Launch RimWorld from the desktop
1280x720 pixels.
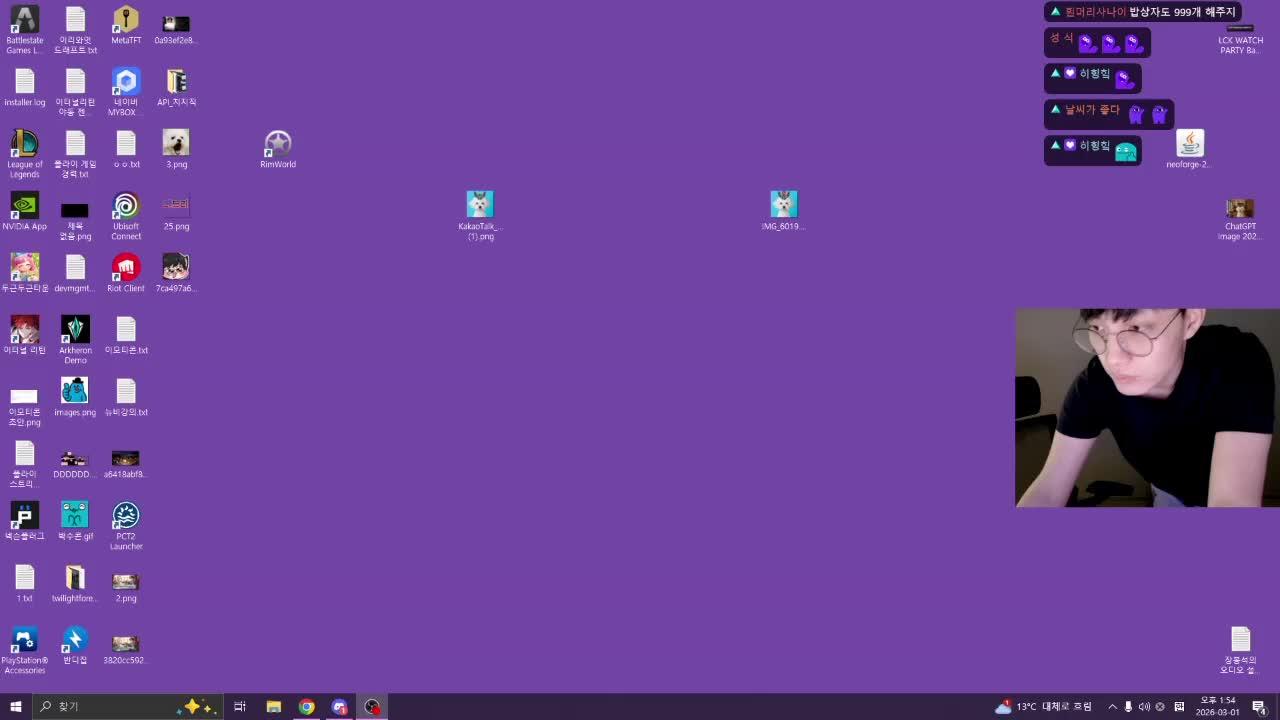(278, 149)
